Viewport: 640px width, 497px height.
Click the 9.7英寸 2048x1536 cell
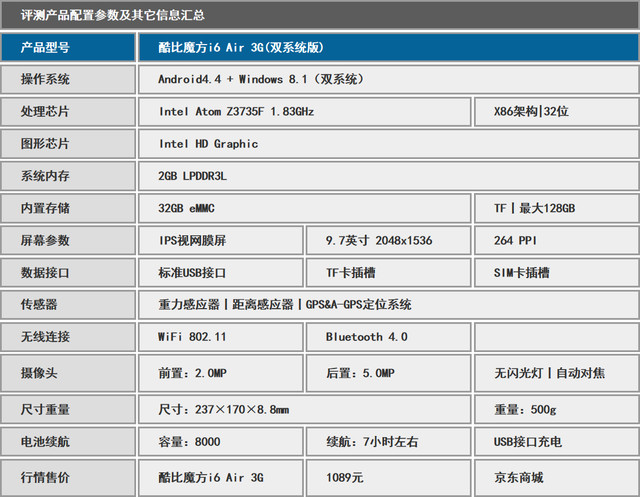(x=389, y=240)
